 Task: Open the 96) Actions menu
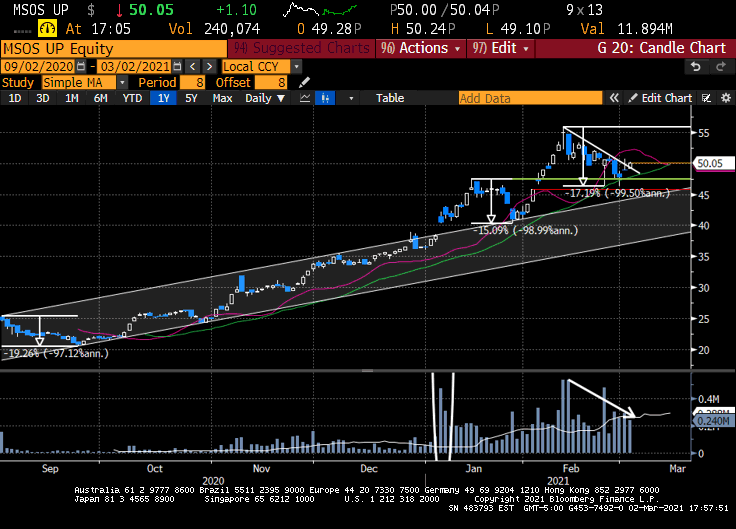click(421, 48)
